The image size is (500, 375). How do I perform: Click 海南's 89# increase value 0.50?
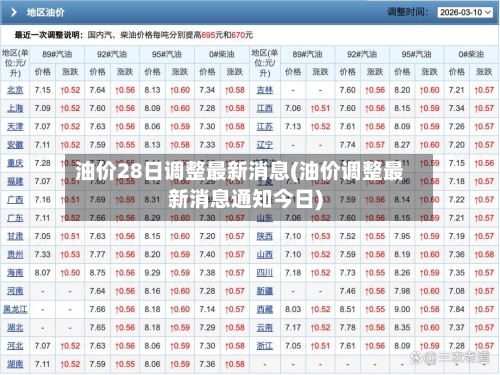pyautogui.click(x=70, y=273)
